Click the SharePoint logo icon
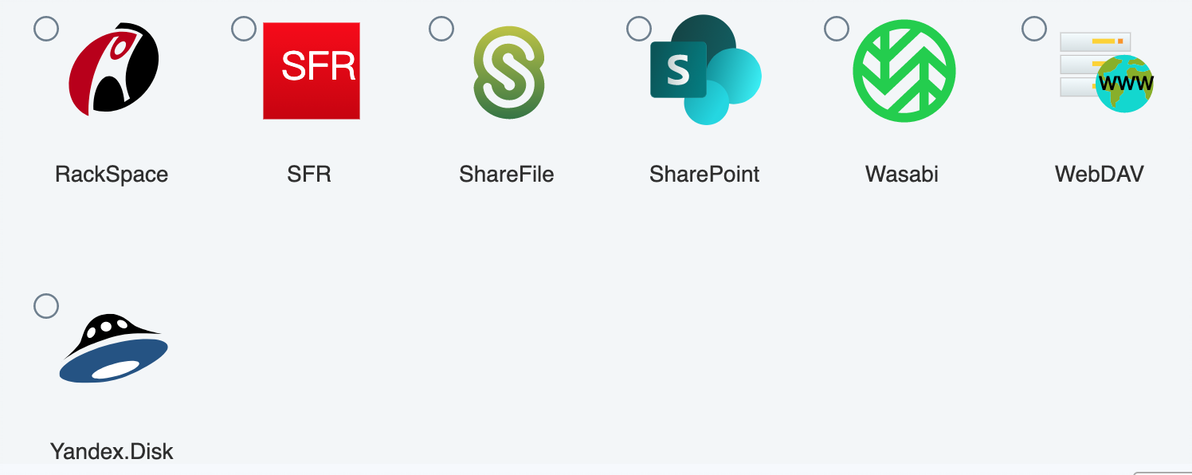Viewport: 1192px width, 475px height. [706, 70]
